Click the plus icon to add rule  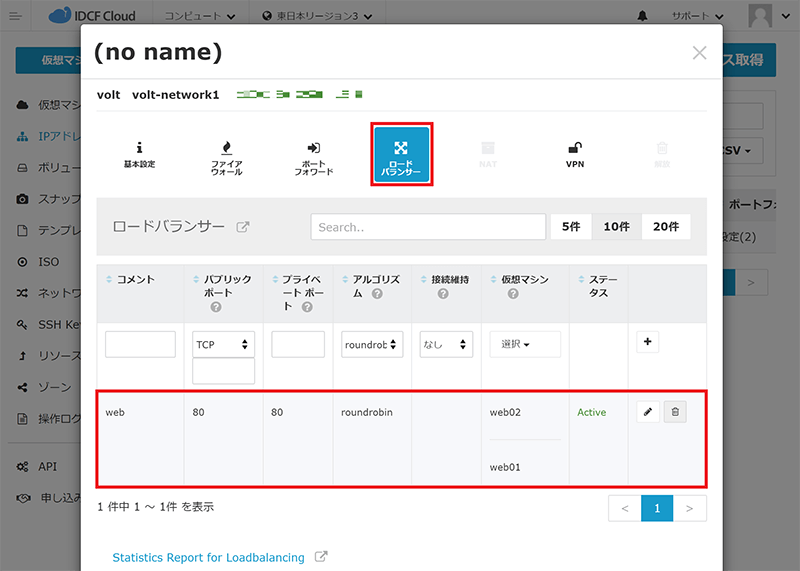(x=648, y=343)
